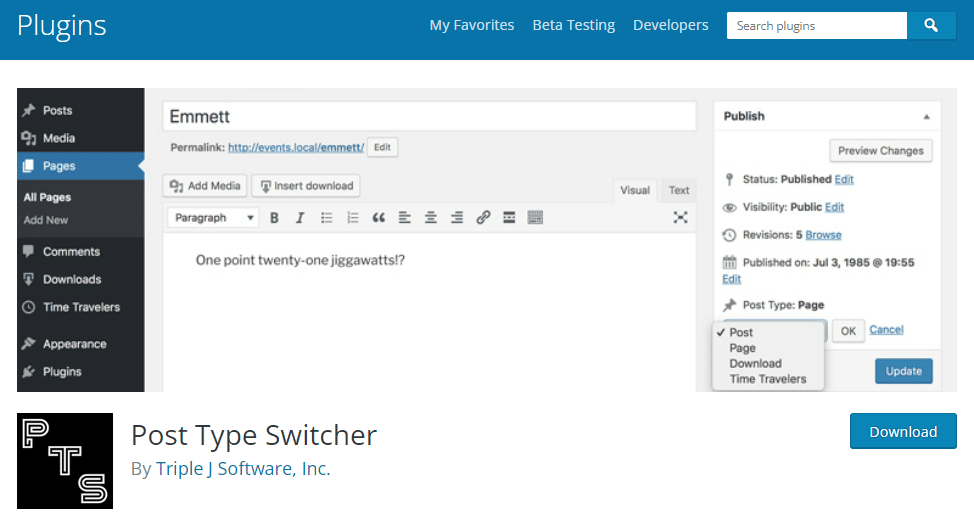Viewport: 974px width, 526px height.
Task: Confirm post type with OK
Action: pyautogui.click(x=848, y=331)
